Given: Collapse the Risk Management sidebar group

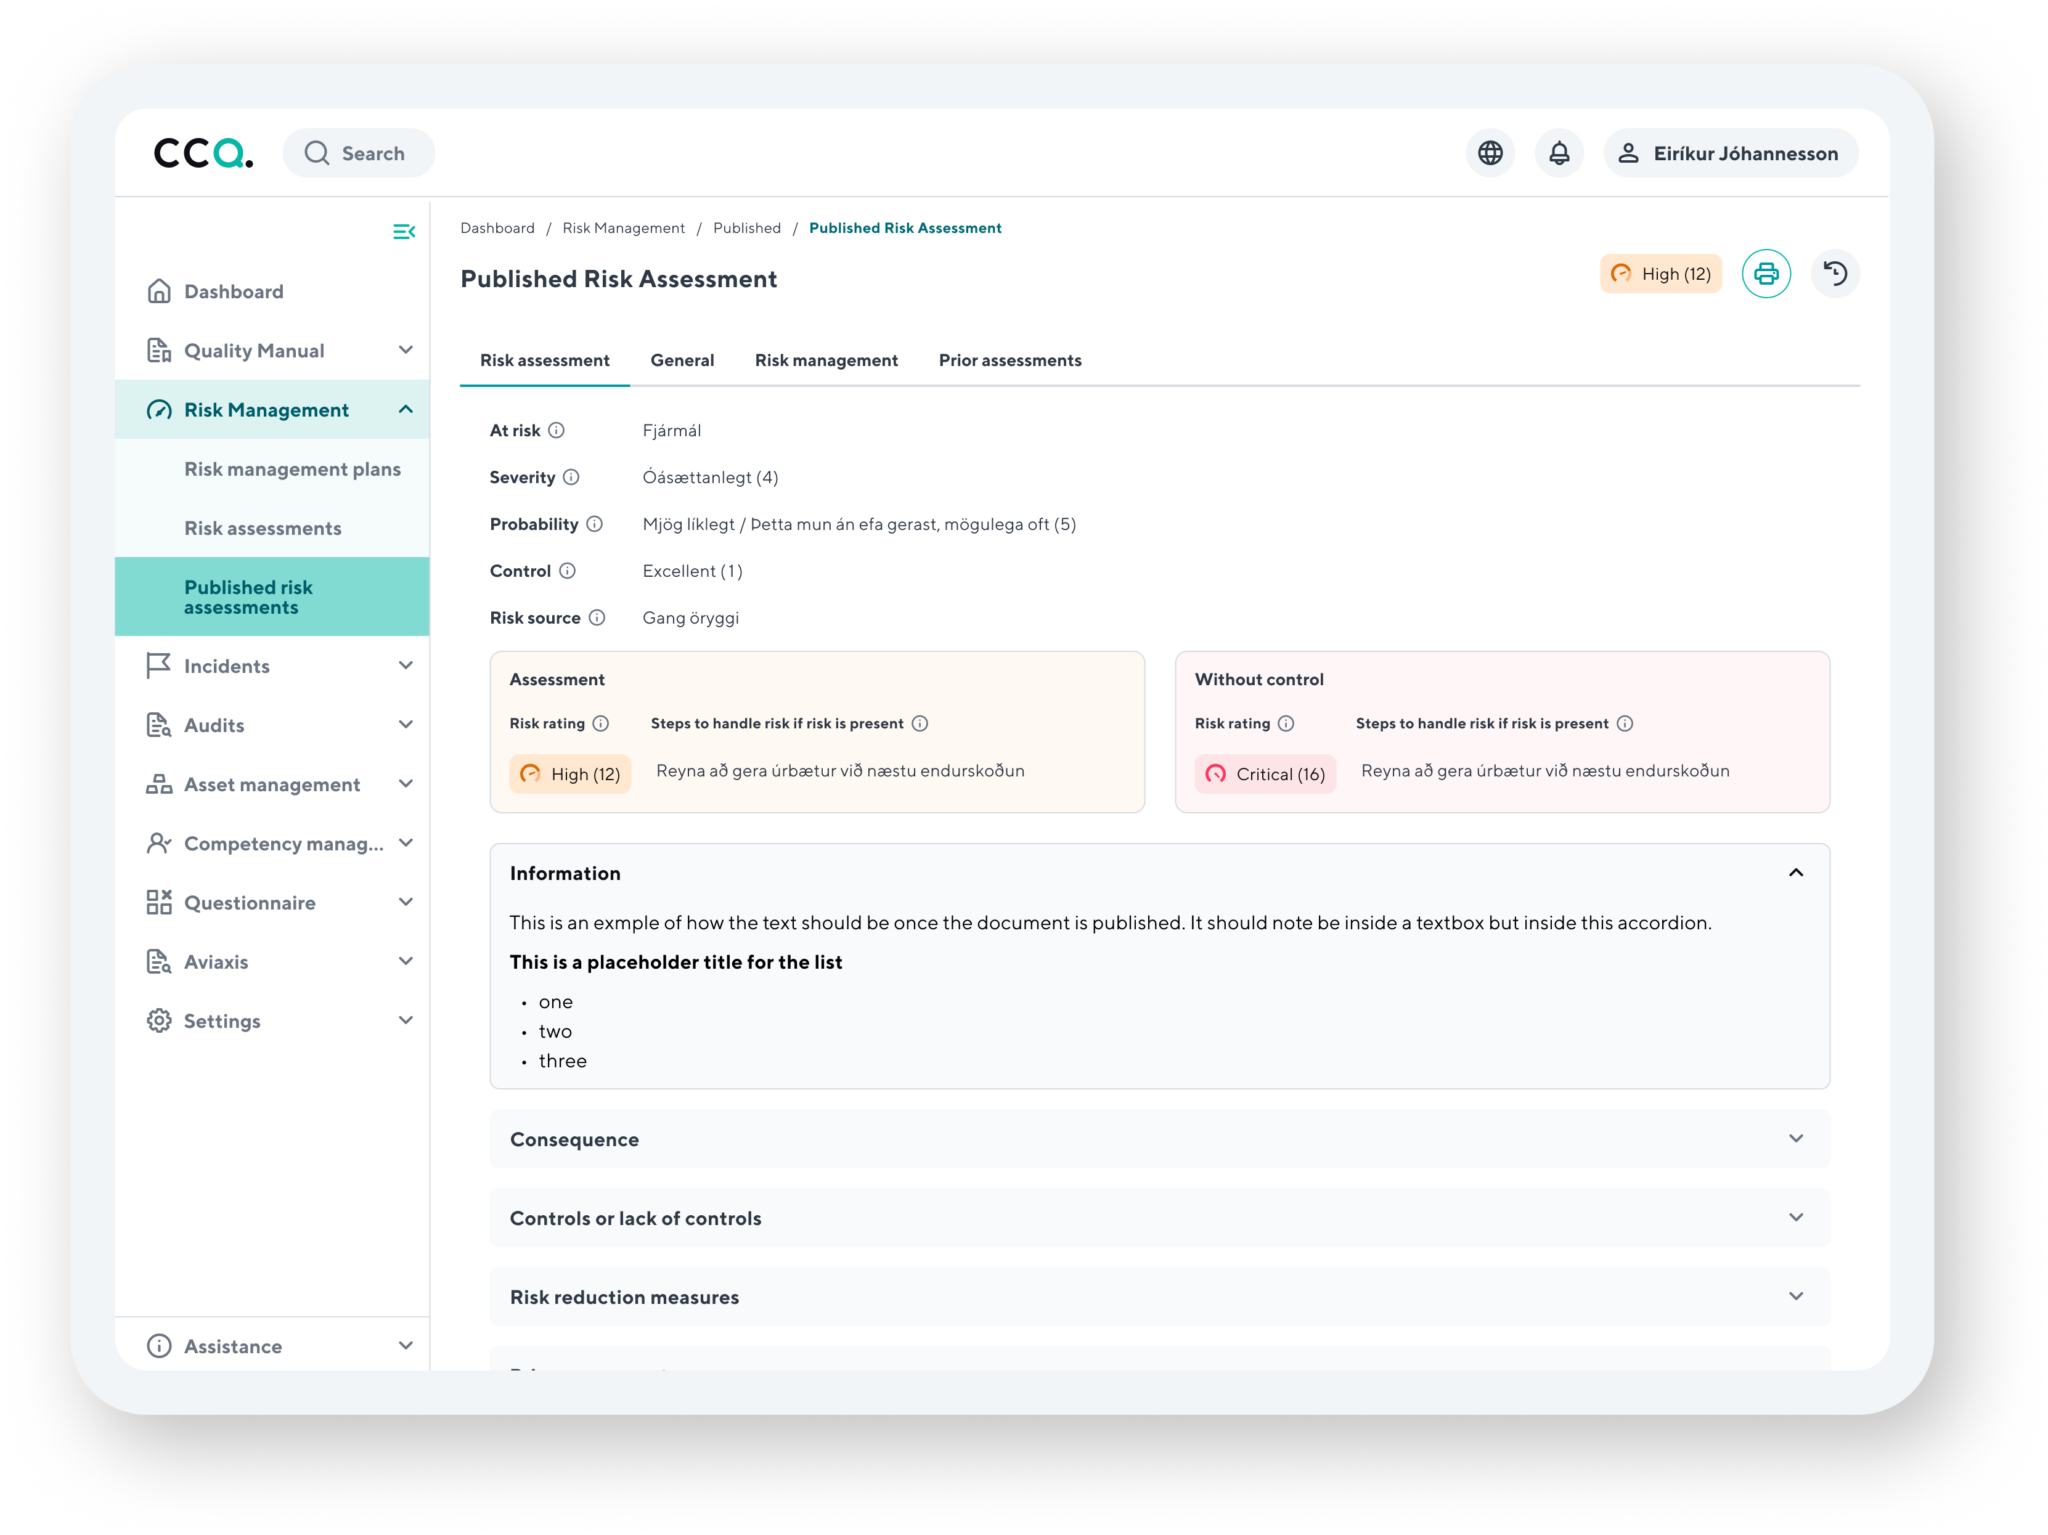Looking at the screenshot, I should point(405,410).
